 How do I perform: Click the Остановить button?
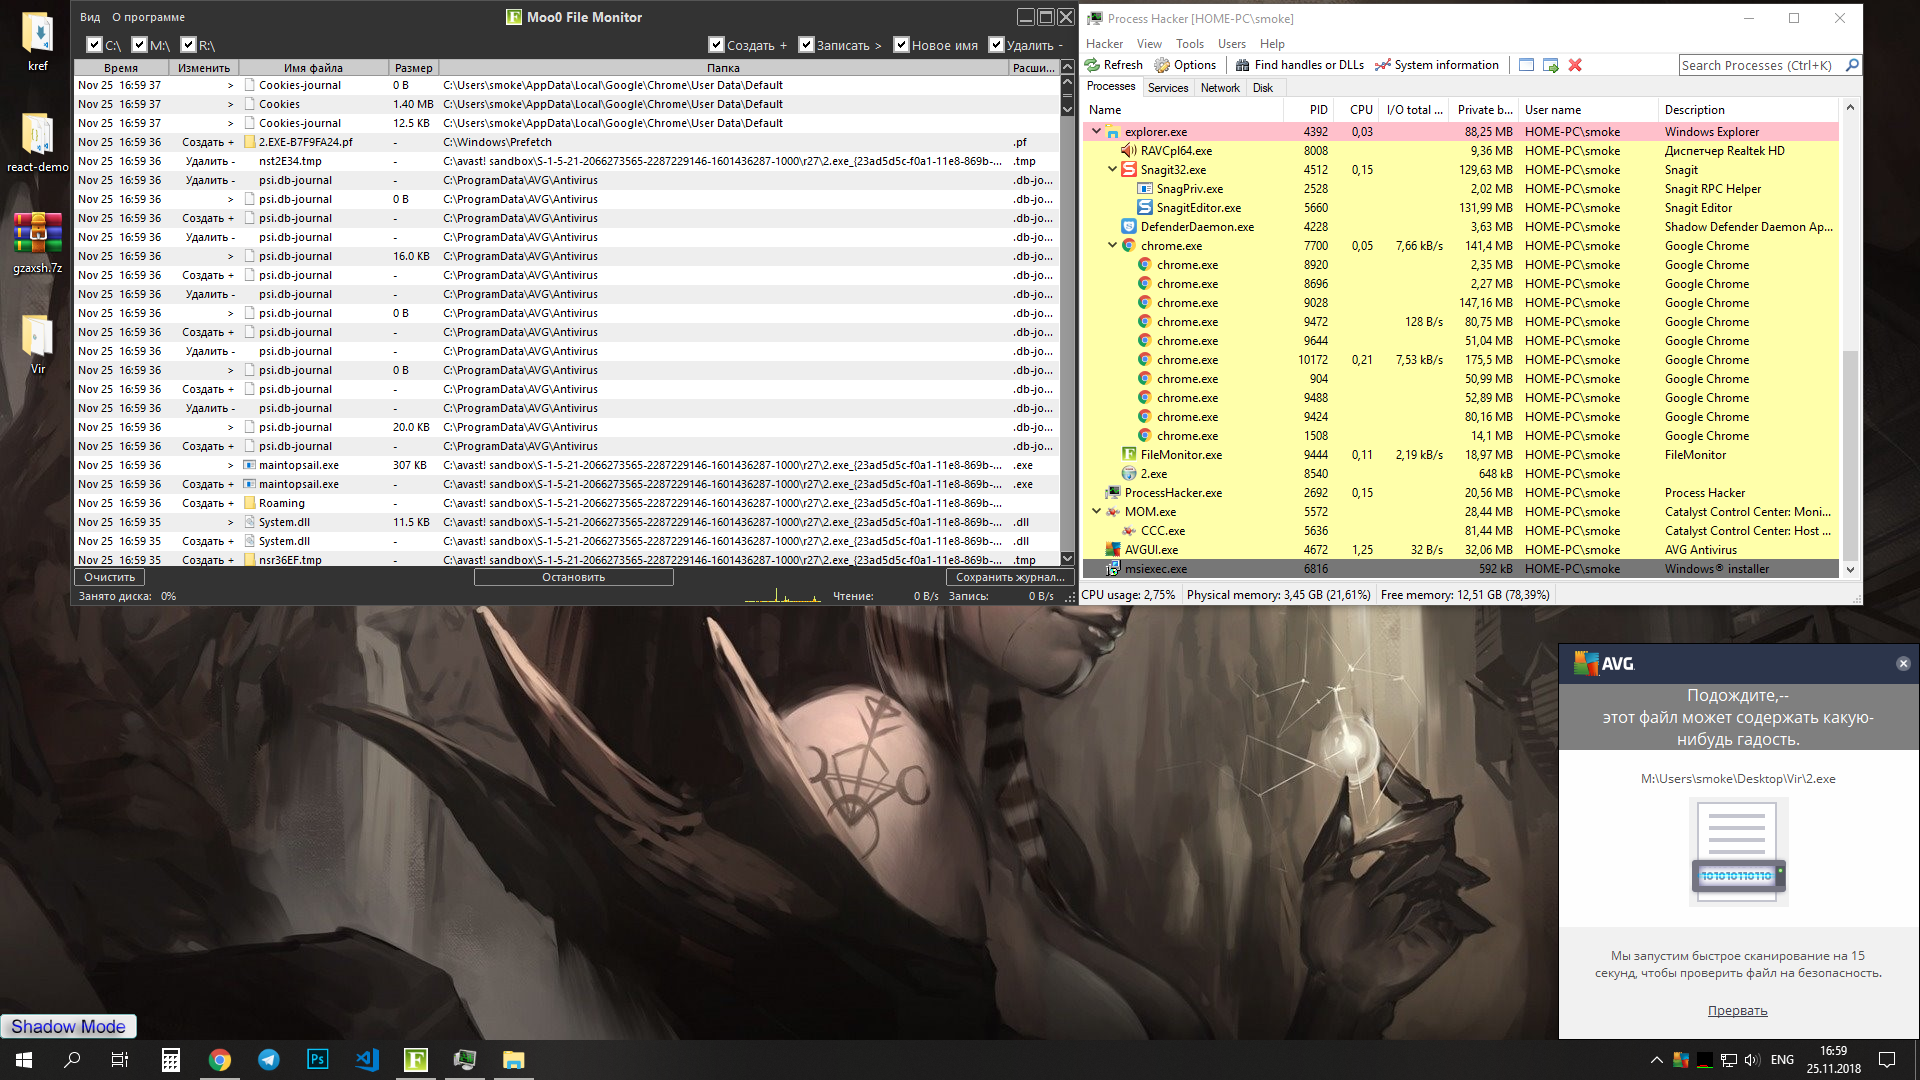[573, 577]
